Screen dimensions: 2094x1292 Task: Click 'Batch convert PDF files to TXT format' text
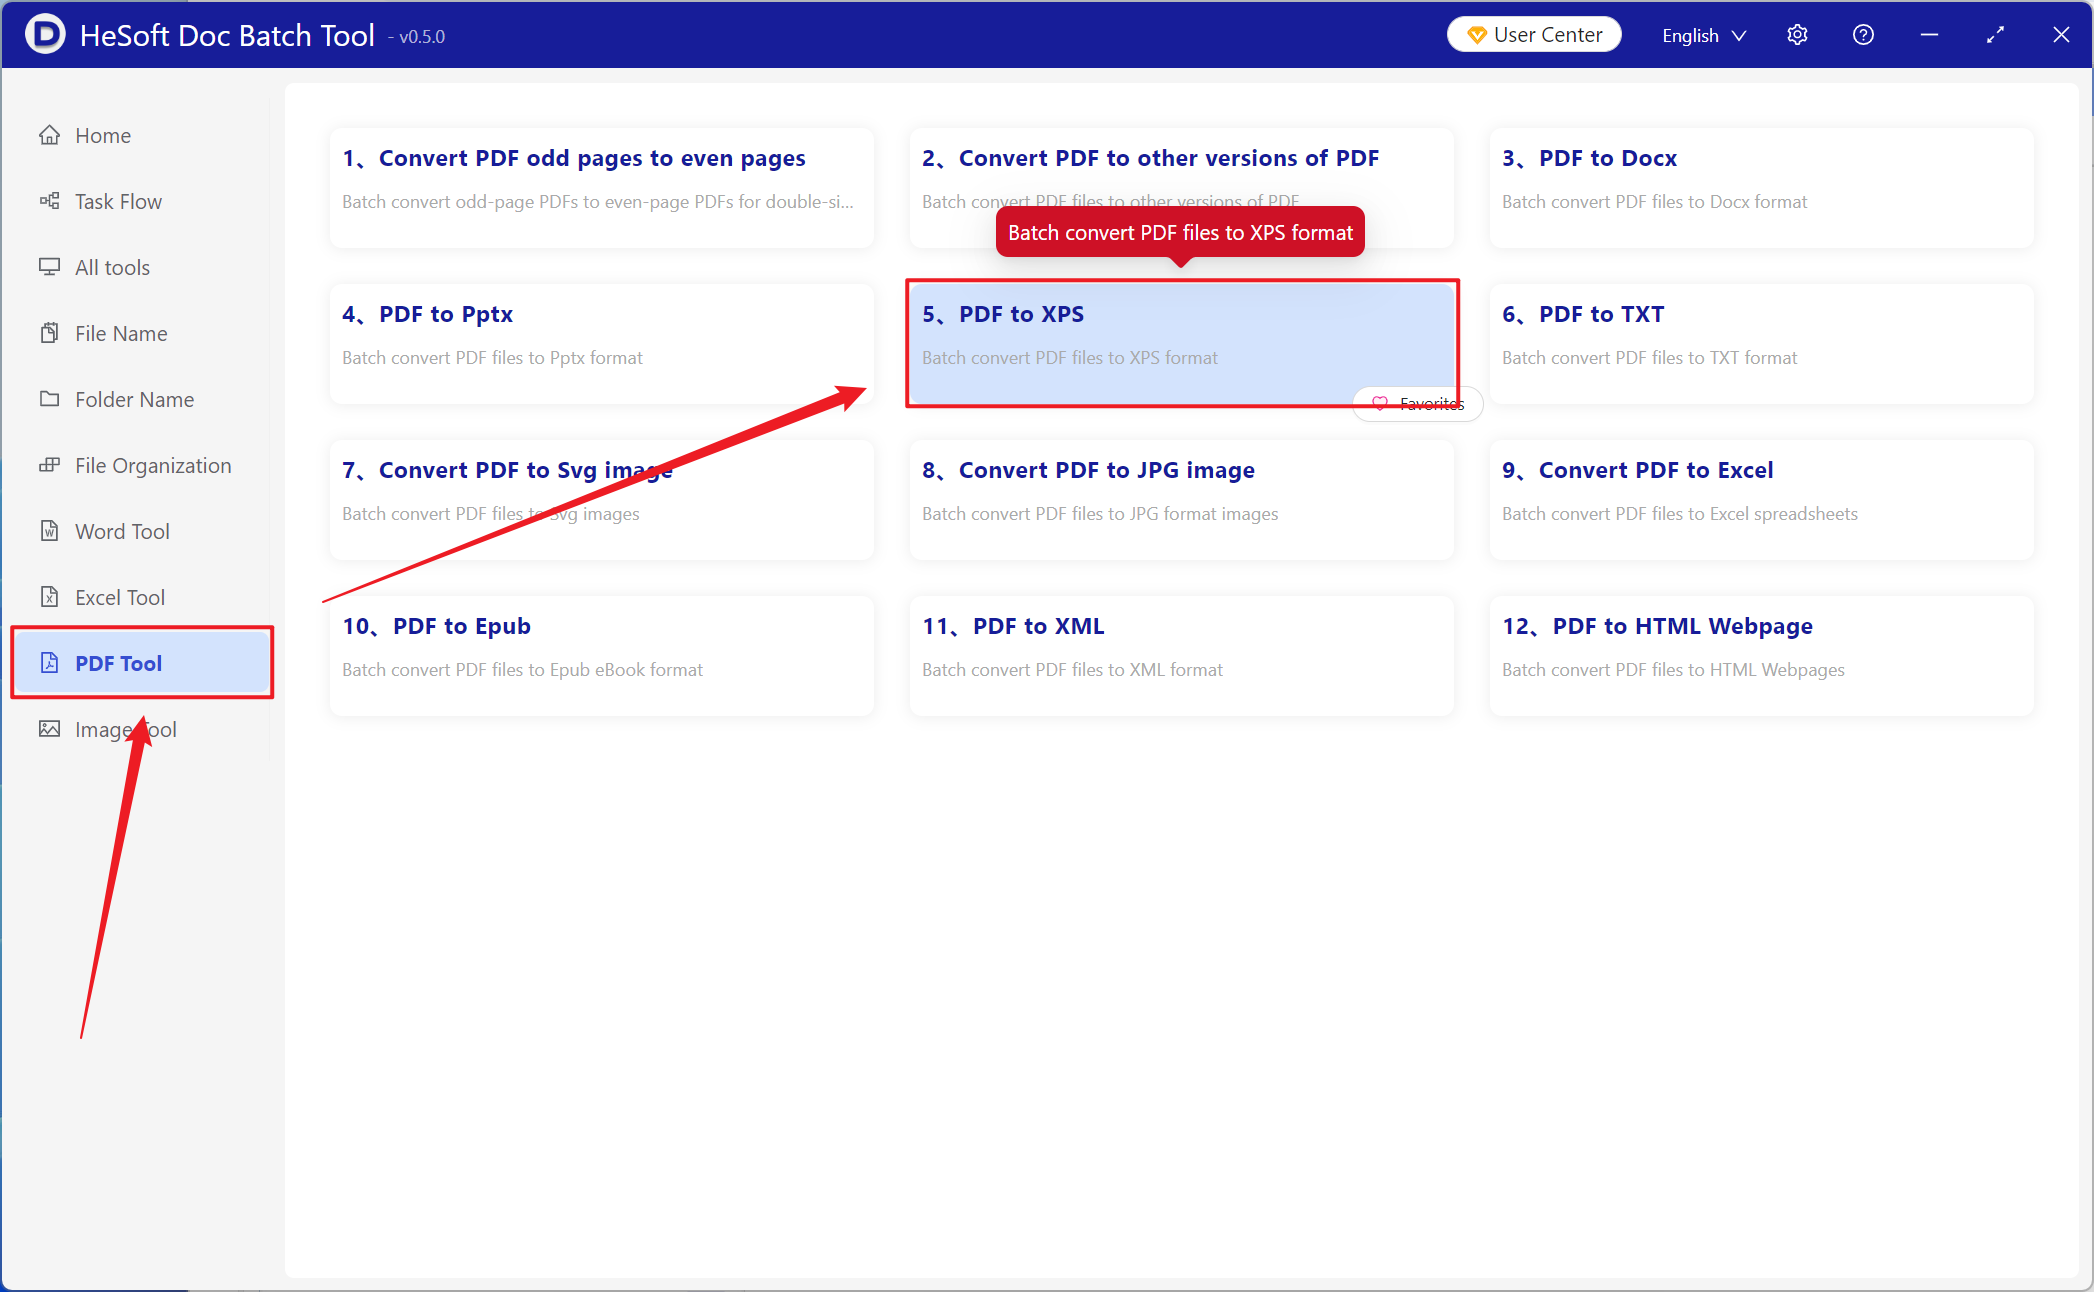(x=1649, y=357)
